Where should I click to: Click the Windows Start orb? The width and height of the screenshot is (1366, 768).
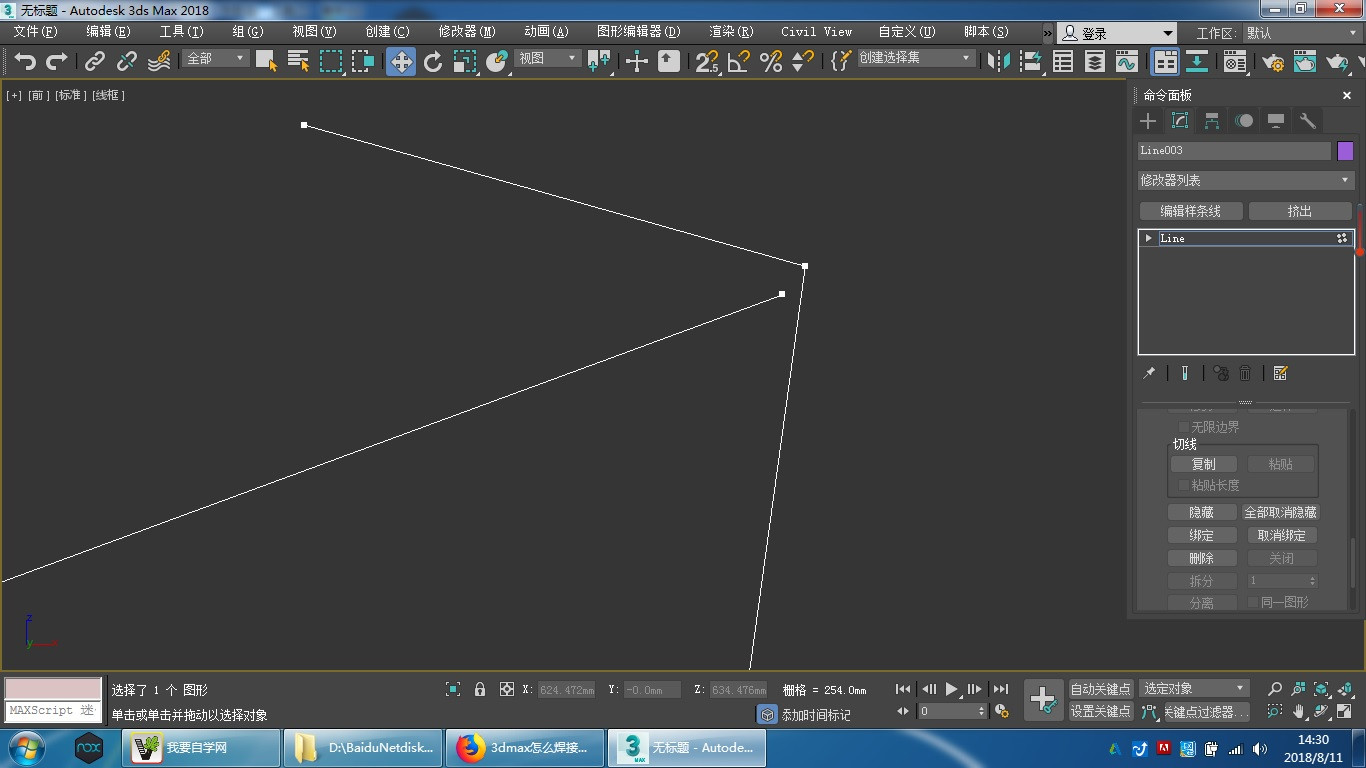(x=27, y=748)
